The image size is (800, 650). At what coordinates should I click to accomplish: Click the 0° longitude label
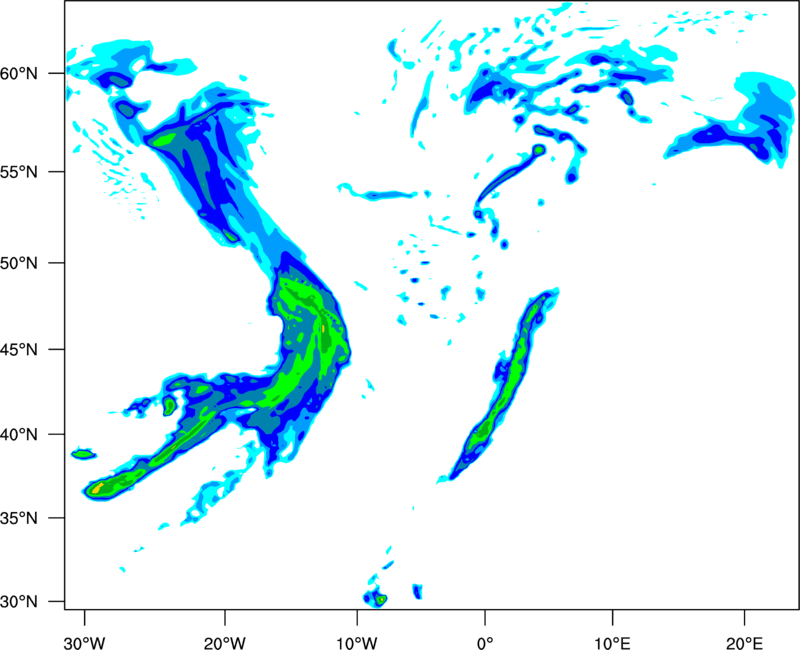tap(485, 643)
